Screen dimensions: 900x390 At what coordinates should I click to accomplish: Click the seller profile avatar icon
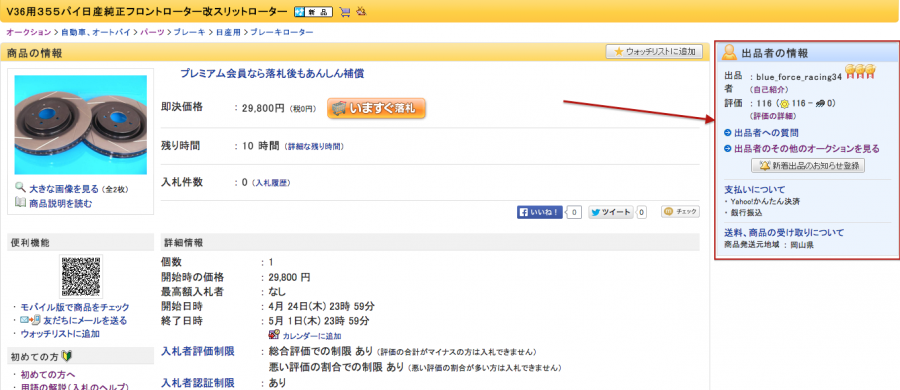coord(730,52)
